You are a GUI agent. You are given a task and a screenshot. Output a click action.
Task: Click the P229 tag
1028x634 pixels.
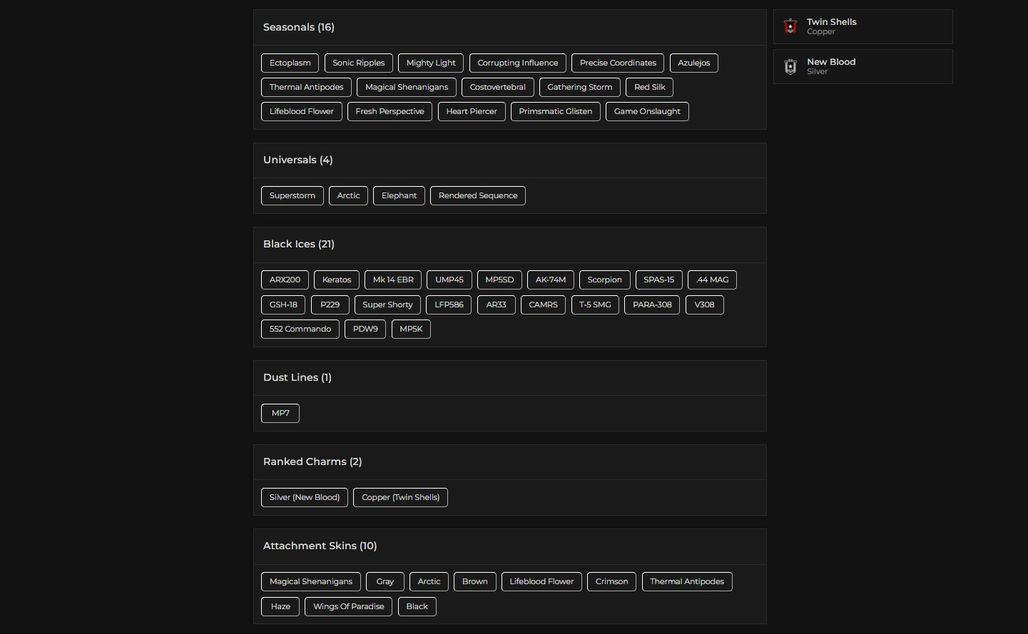click(x=330, y=305)
